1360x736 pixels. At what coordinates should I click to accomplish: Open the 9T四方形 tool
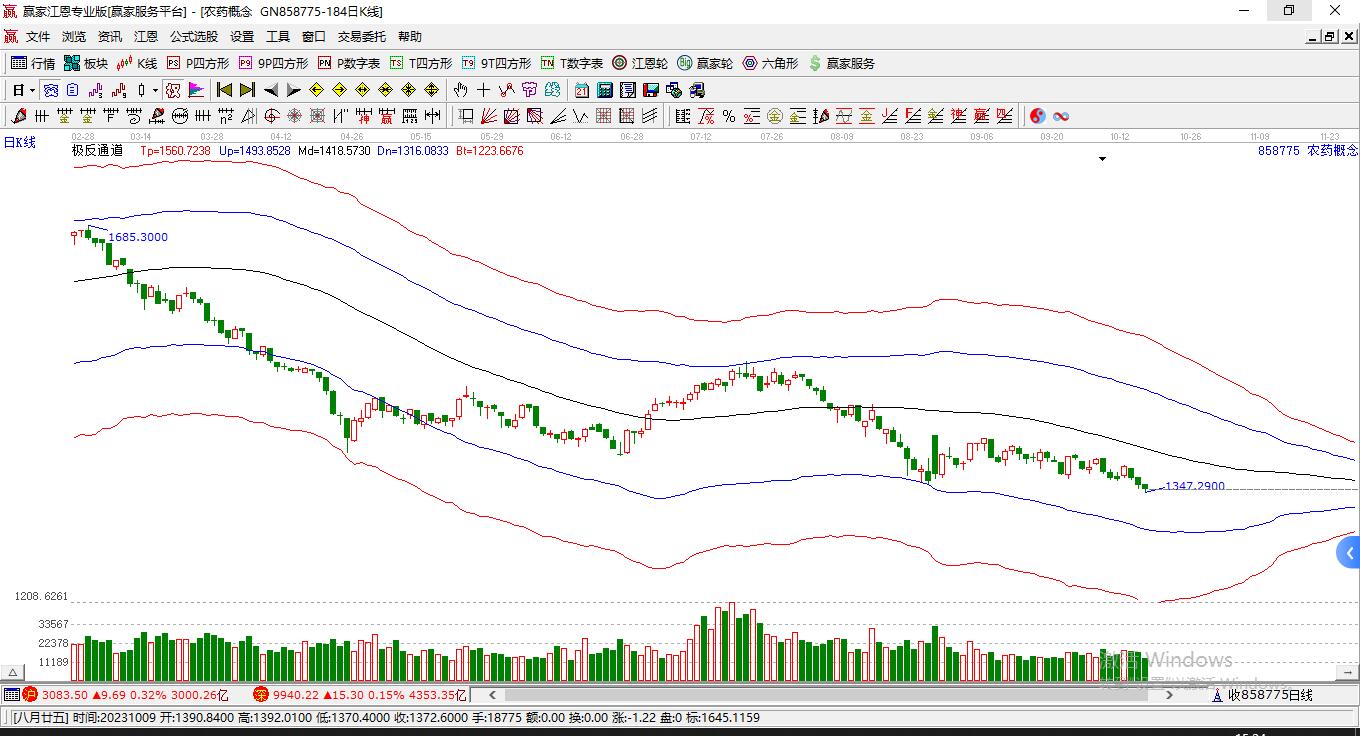pyautogui.click(x=496, y=63)
